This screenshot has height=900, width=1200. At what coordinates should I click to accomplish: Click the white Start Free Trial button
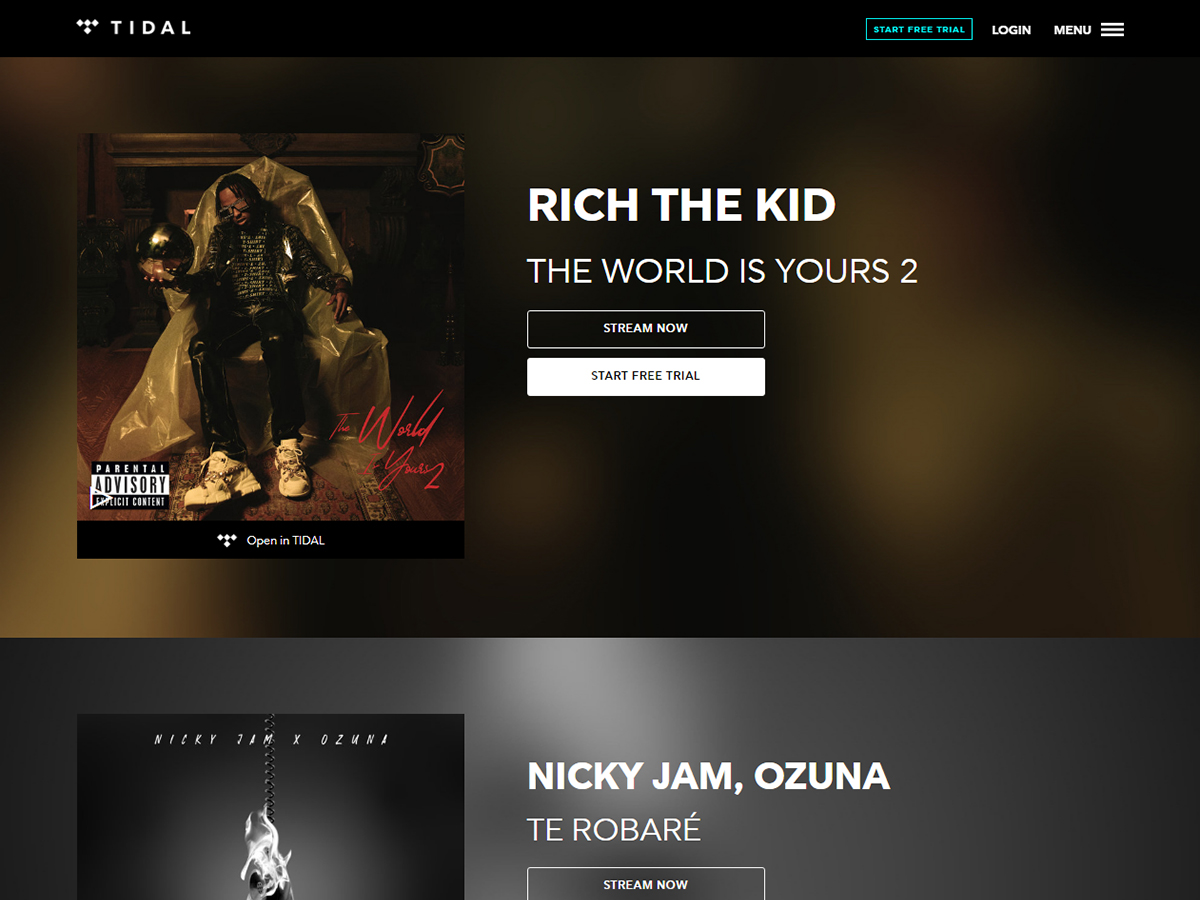tap(646, 376)
